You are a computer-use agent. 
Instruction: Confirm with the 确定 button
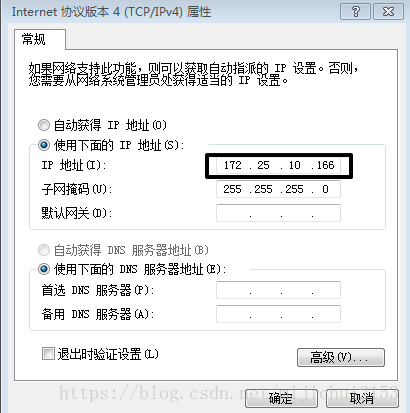(x=281, y=398)
